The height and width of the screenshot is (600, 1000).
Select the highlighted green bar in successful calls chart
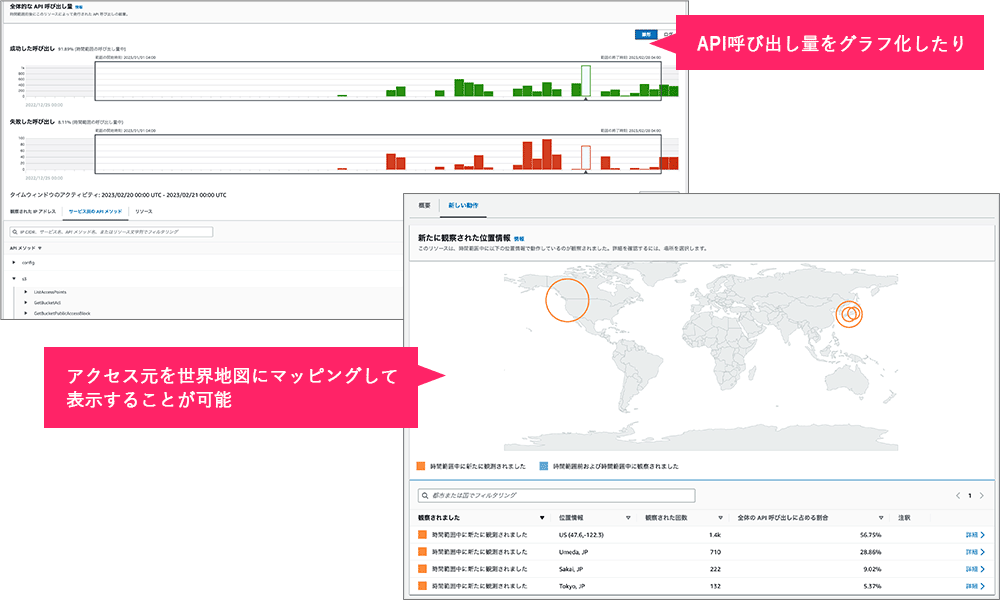point(585,80)
